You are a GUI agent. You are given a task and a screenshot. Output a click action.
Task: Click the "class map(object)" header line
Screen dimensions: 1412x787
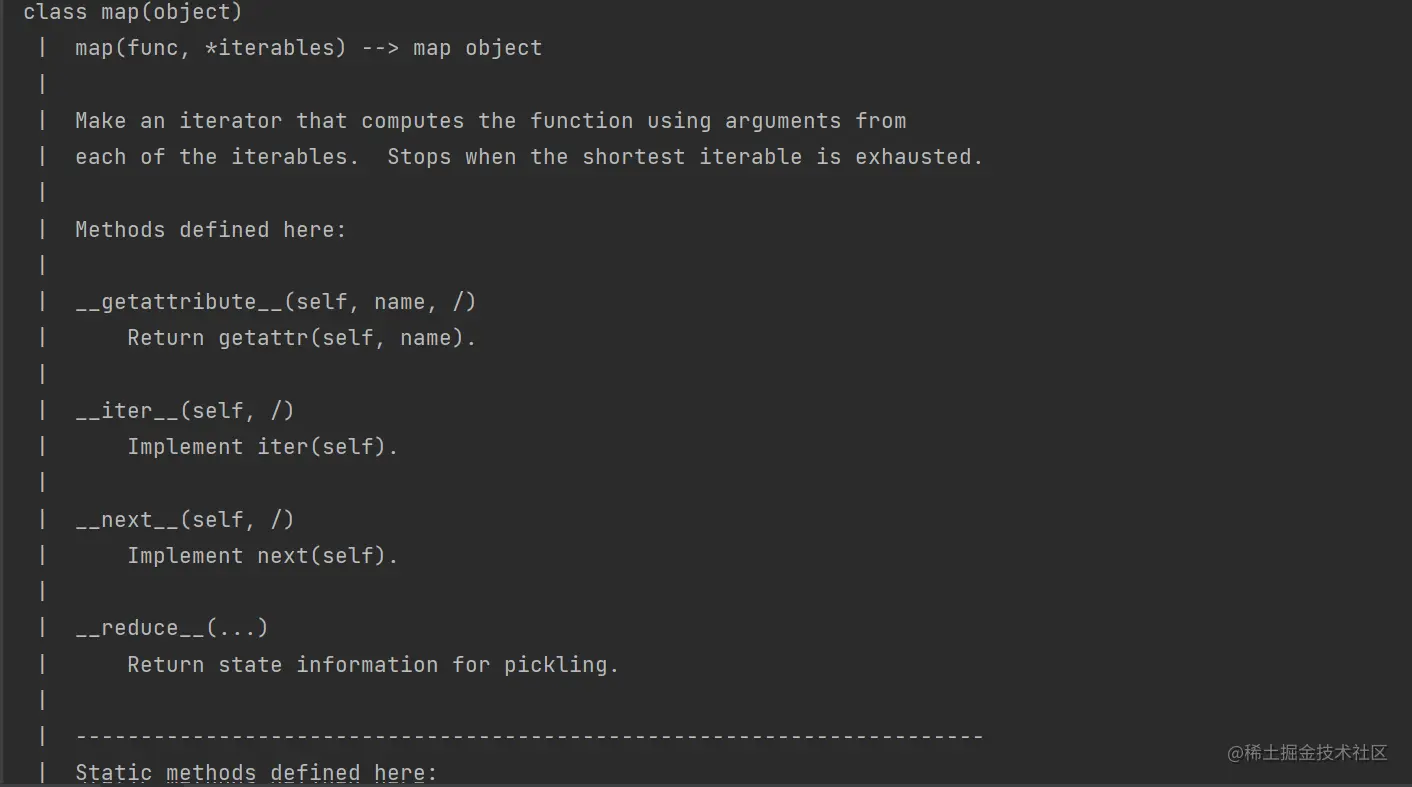click(133, 12)
